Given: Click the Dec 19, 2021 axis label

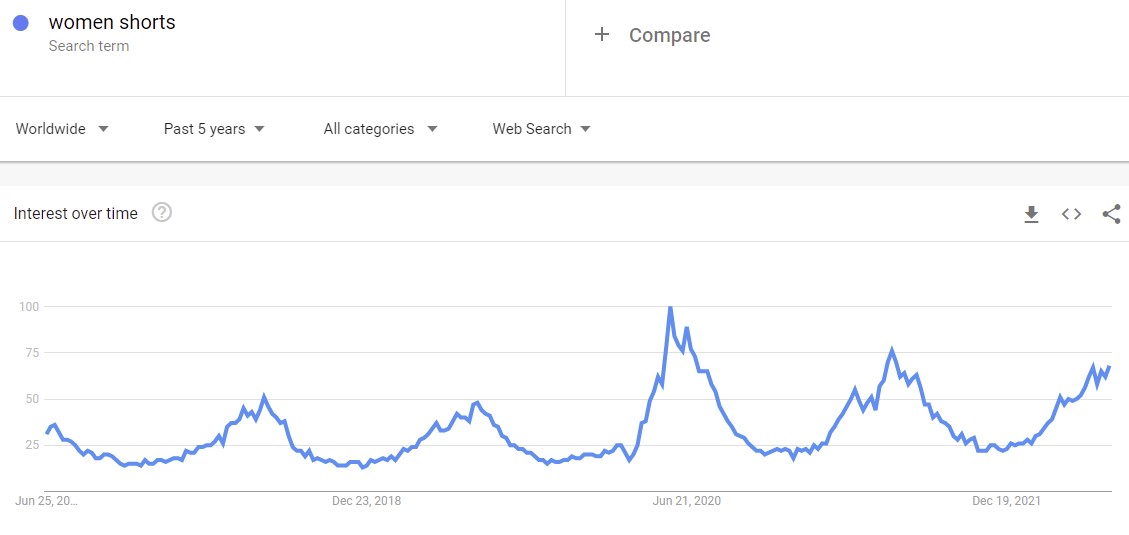Looking at the screenshot, I should tap(1007, 501).
